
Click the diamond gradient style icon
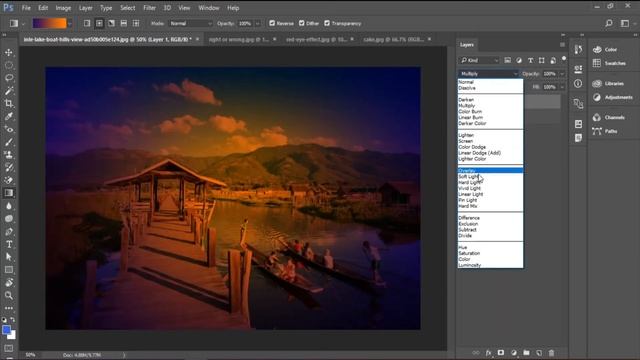click(136, 23)
